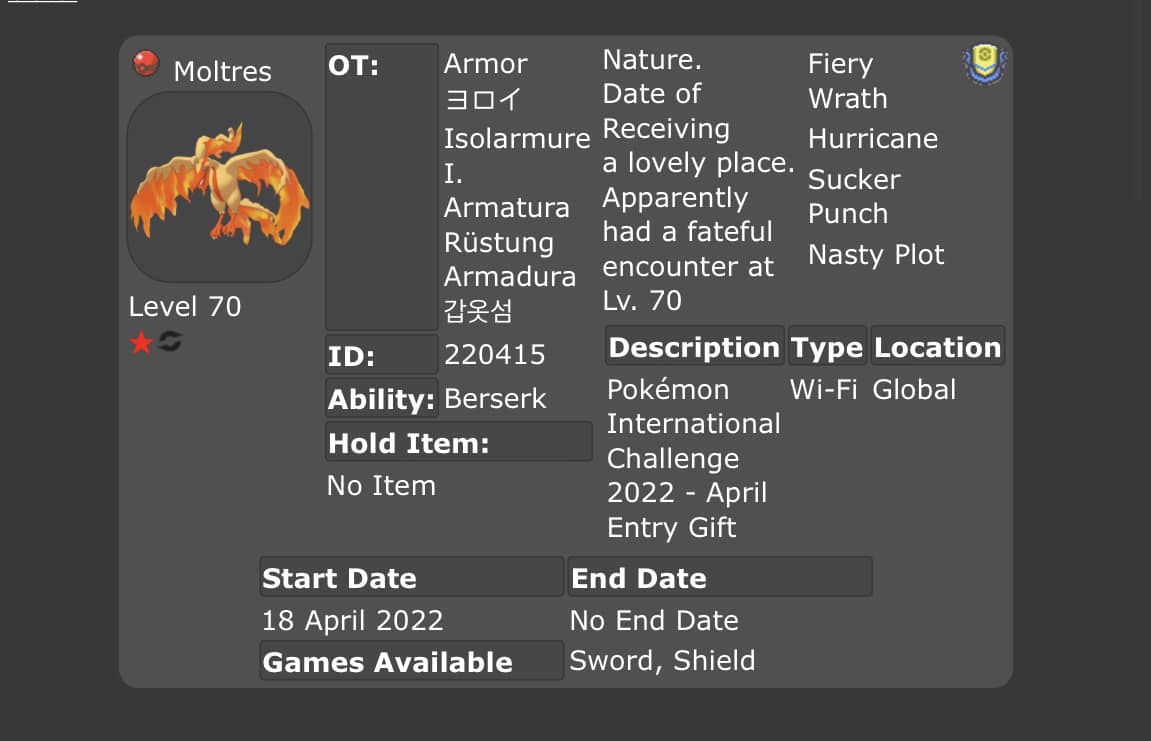The width and height of the screenshot is (1151, 741).
Task: Click the ID number 220415
Action: click(x=495, y=355)
